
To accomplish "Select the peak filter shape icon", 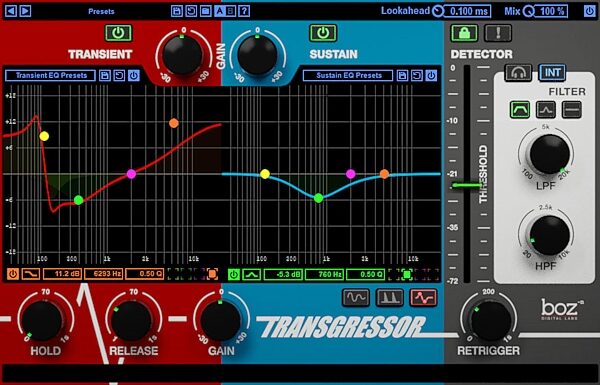I will click(x=546, y=109).
